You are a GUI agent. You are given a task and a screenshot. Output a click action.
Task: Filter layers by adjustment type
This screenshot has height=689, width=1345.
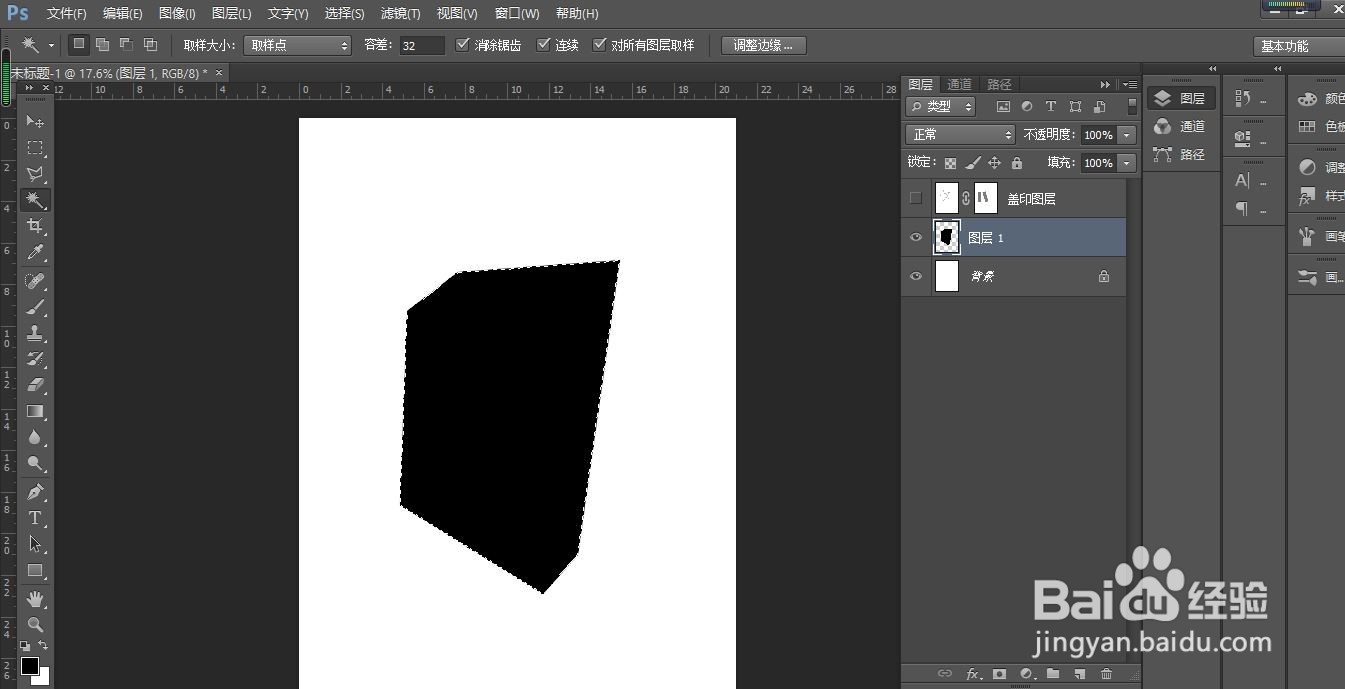(x=1027, y=106)
